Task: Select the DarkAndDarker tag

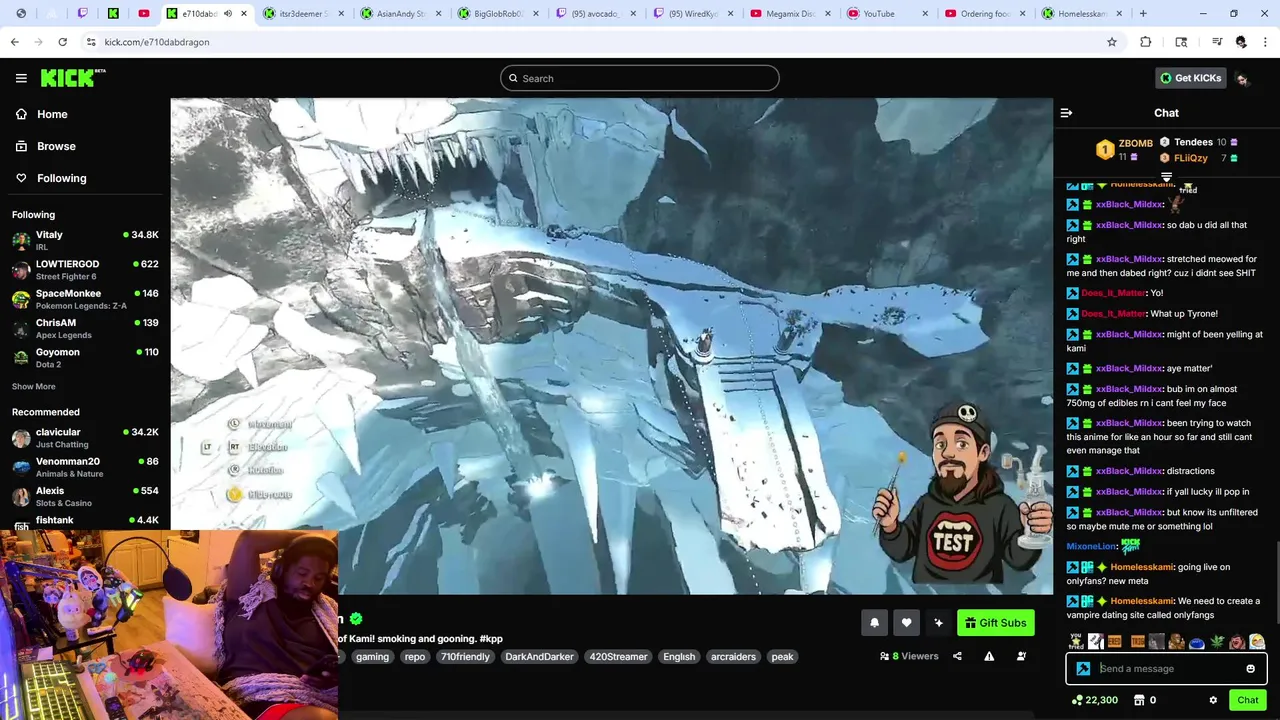Action: pos(539,657)
